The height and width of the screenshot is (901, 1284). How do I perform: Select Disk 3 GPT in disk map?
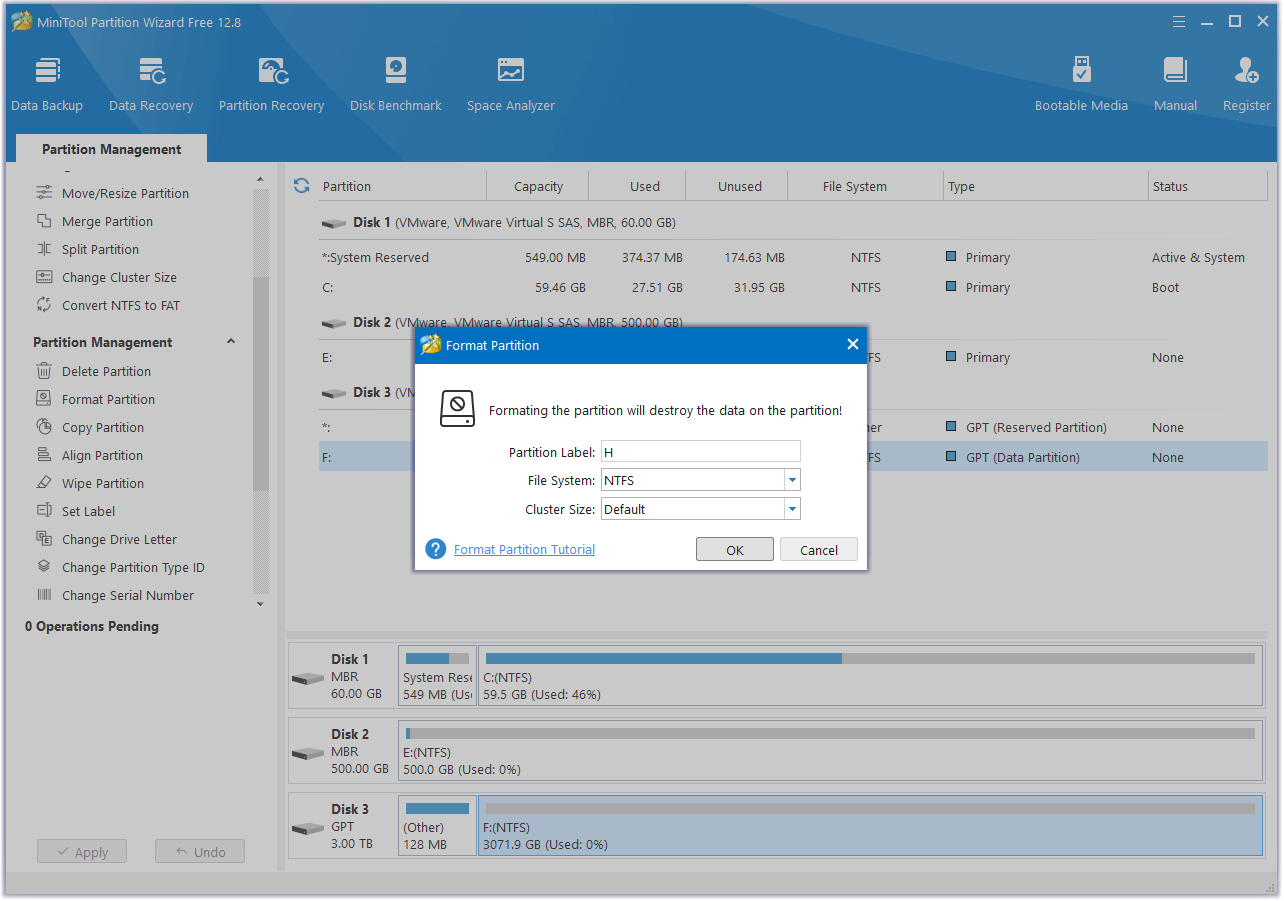point(343,825)
